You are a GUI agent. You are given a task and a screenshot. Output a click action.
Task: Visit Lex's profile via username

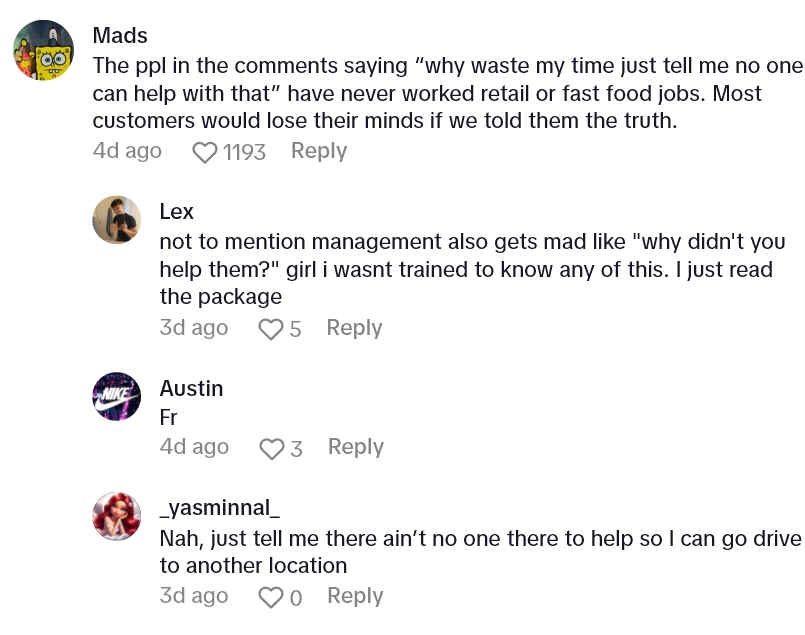[x=177, y=212]
